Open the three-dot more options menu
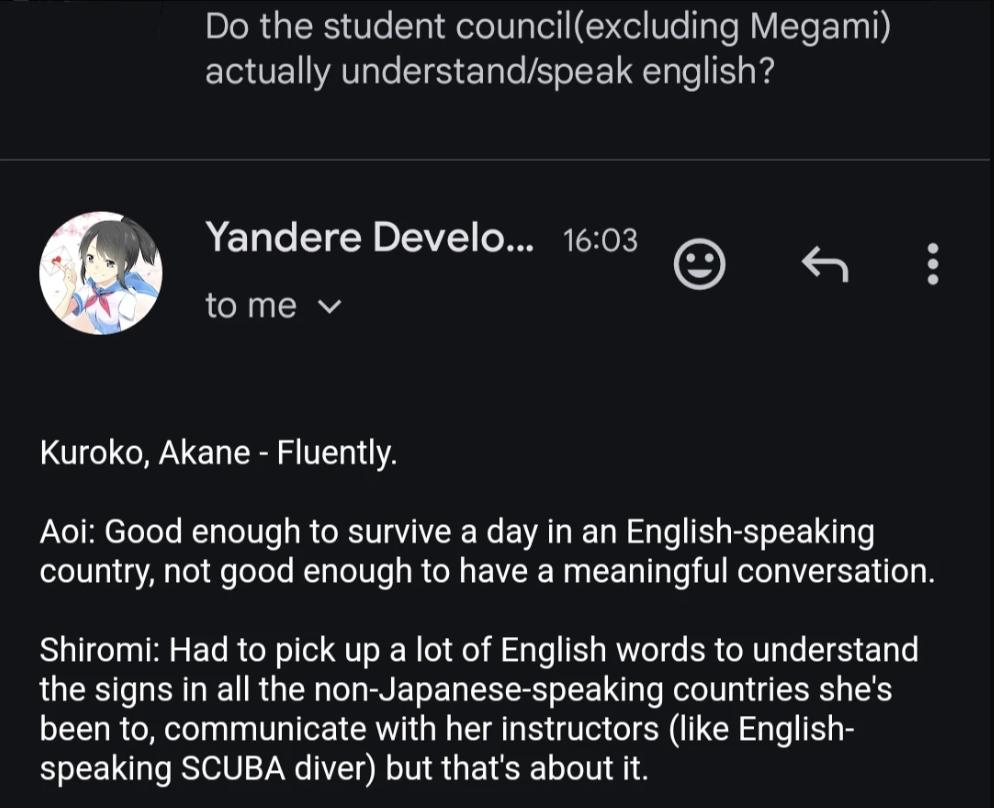The width and height of the screenshot is (994, 808). coord(932,264)
